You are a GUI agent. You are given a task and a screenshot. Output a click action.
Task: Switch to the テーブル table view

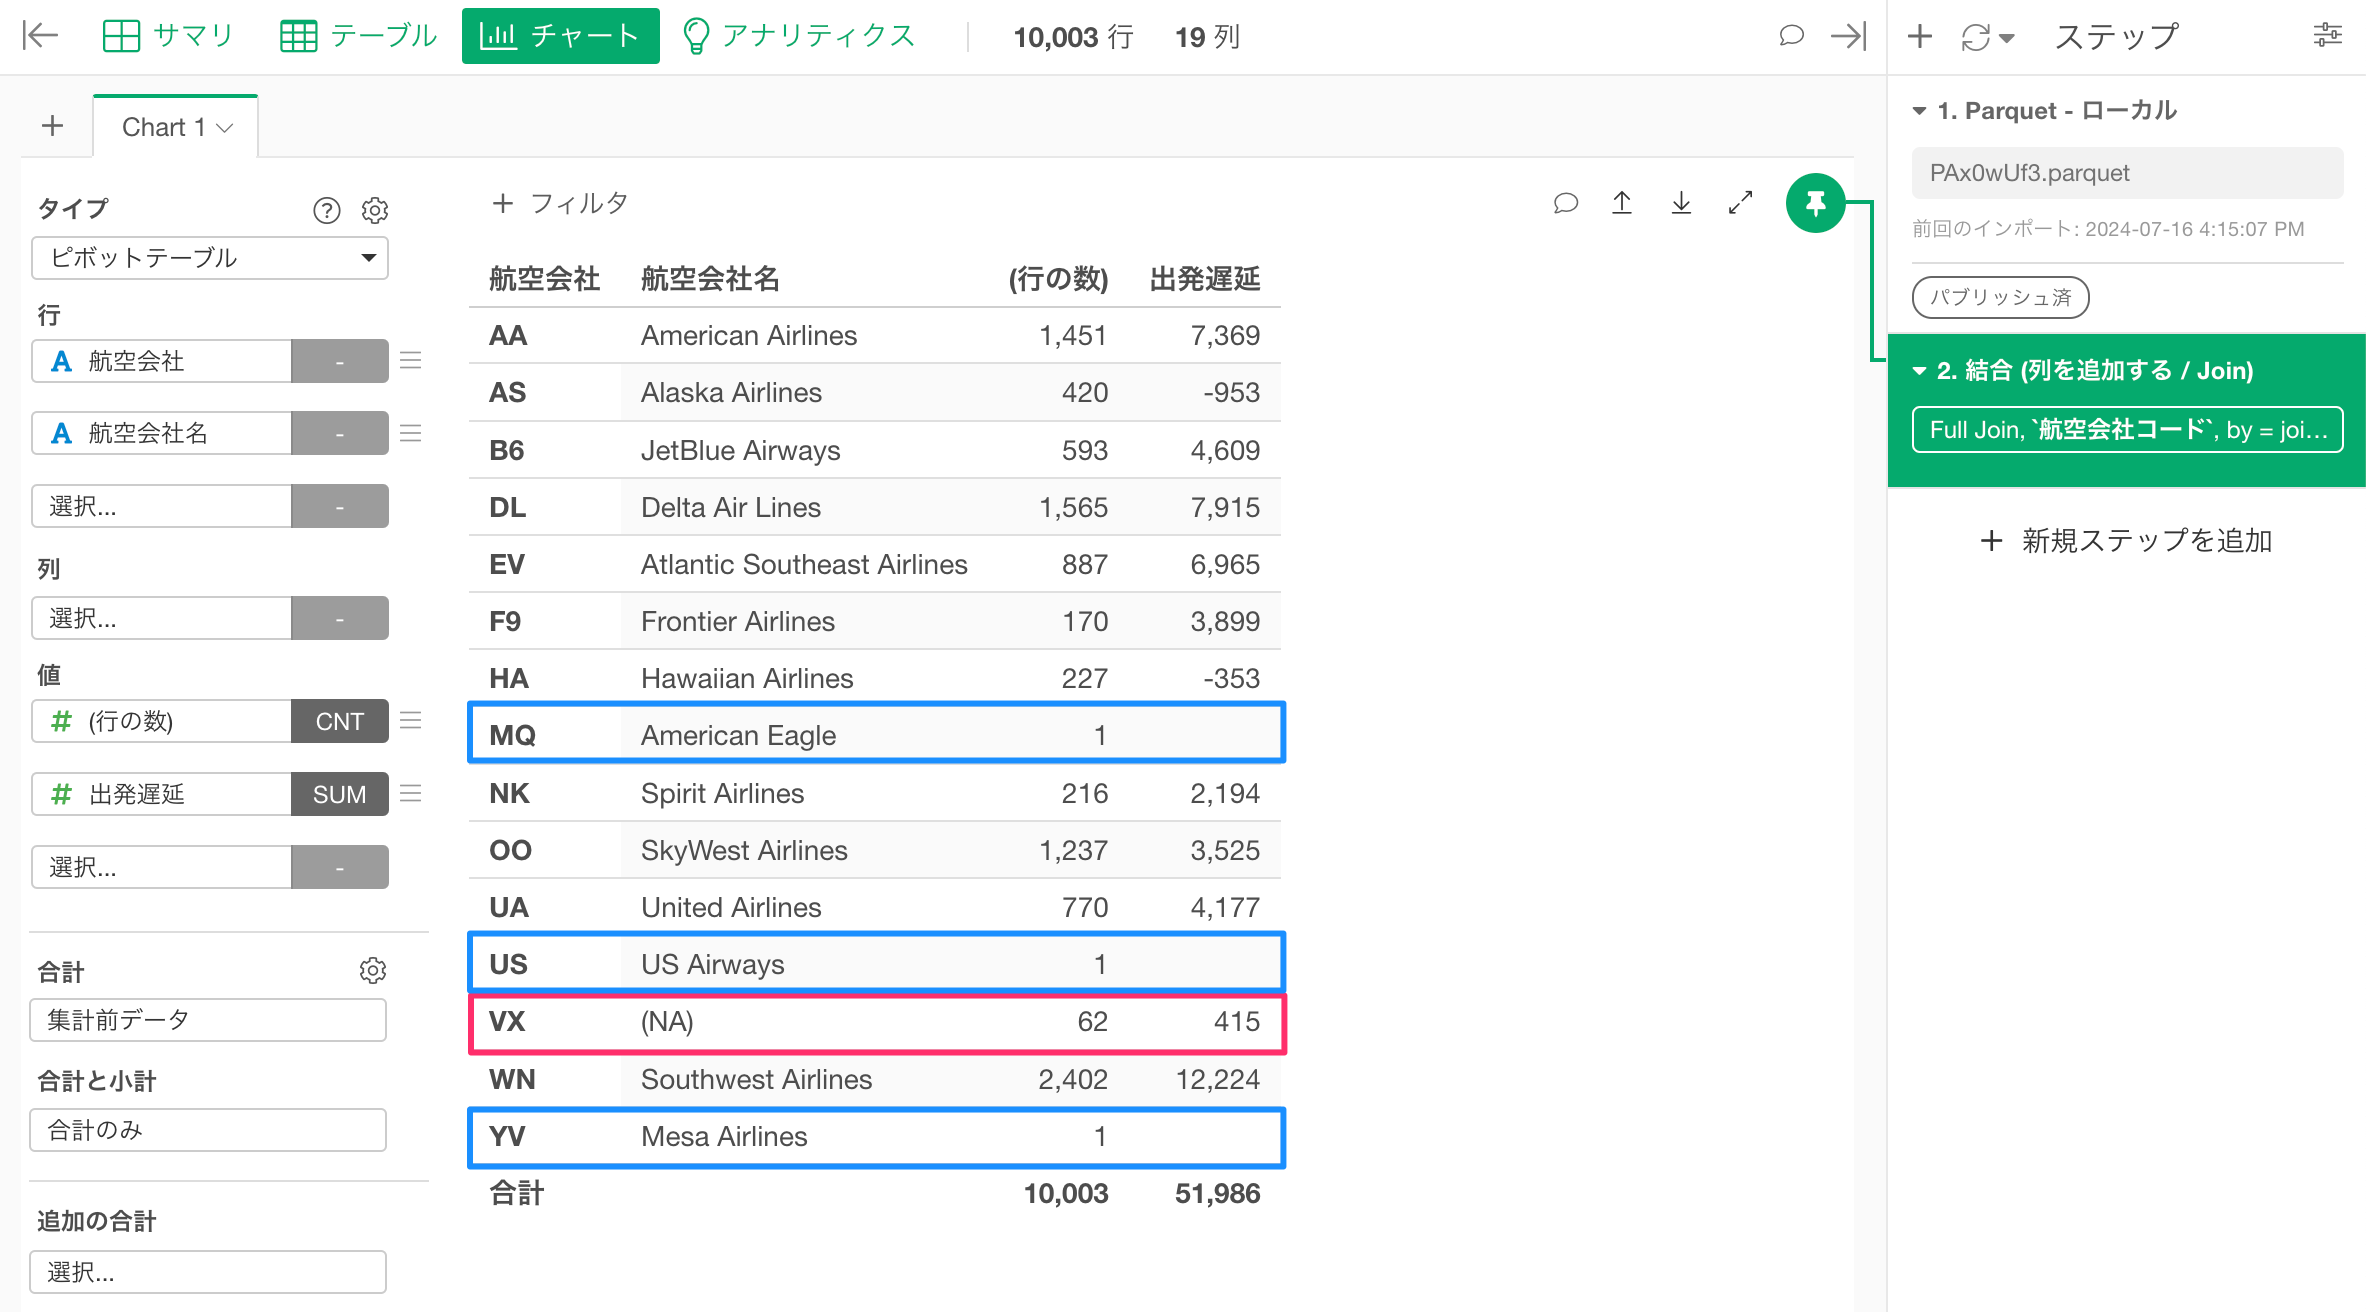pyautogui.click(x=358, y=36)
